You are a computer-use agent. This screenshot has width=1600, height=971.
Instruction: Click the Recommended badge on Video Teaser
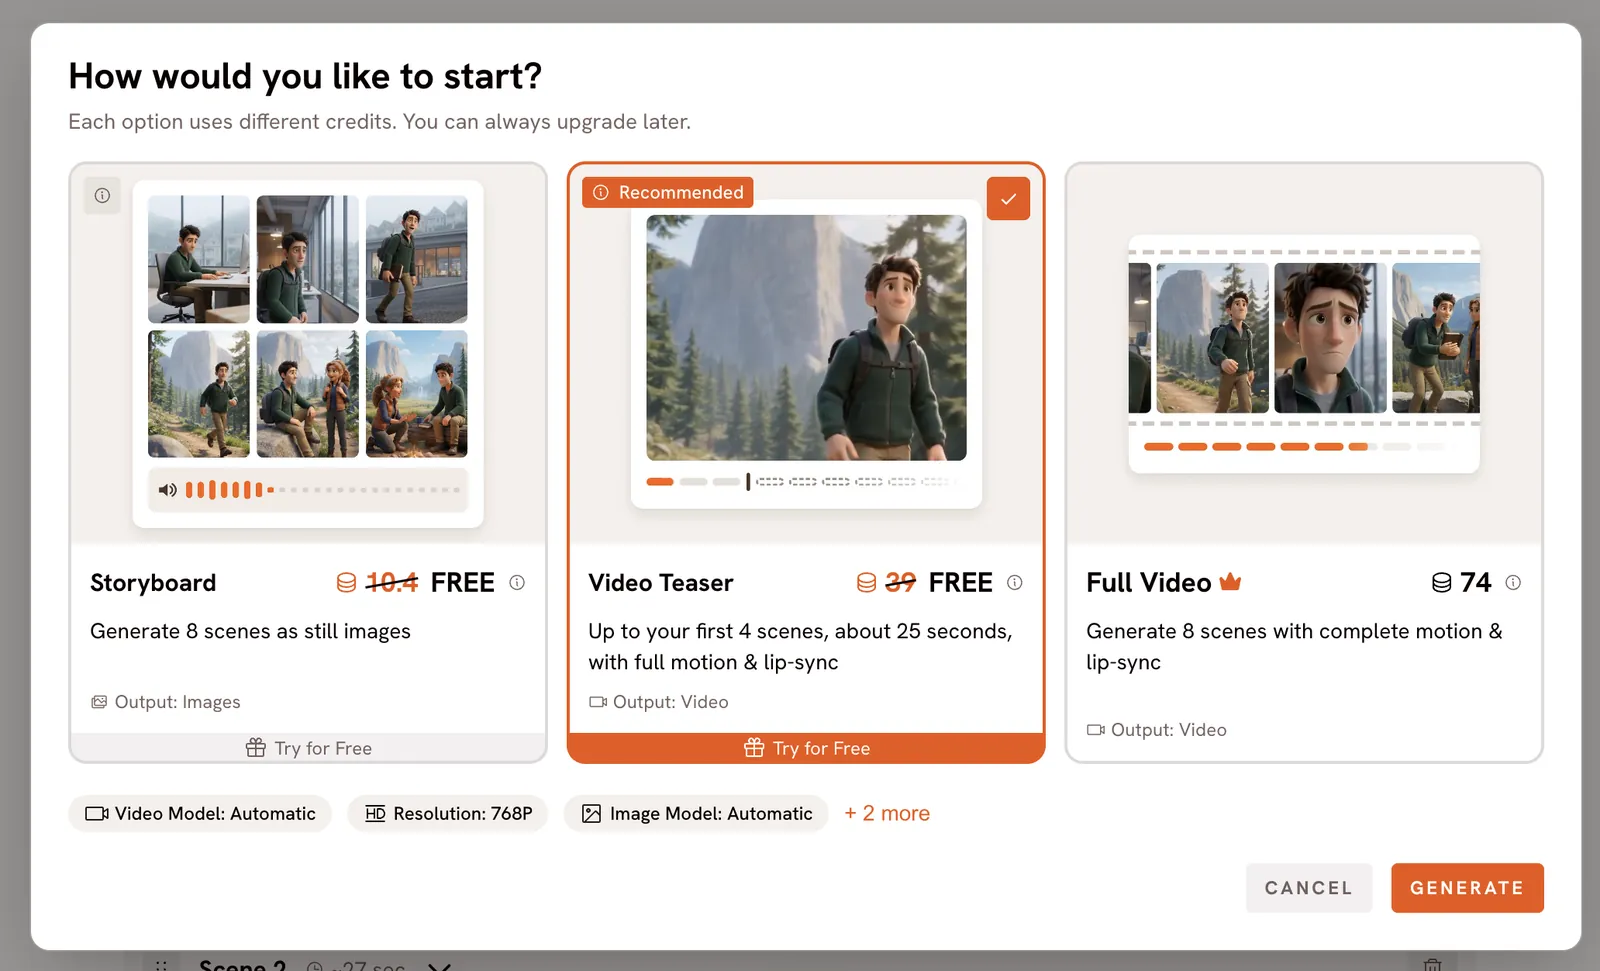668,192
